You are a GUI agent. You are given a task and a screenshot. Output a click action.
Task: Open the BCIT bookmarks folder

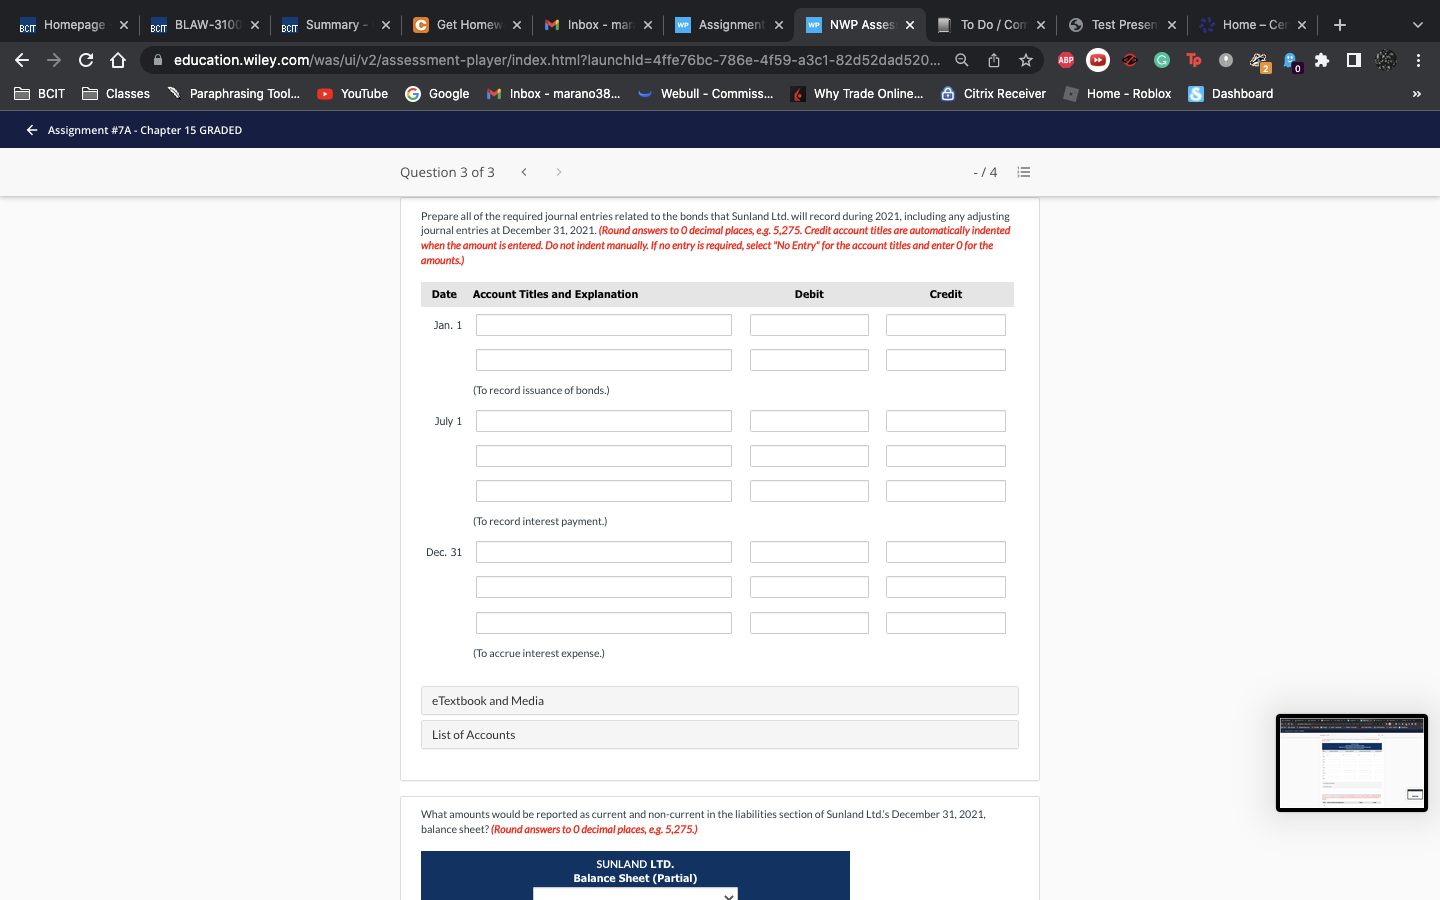40,94
